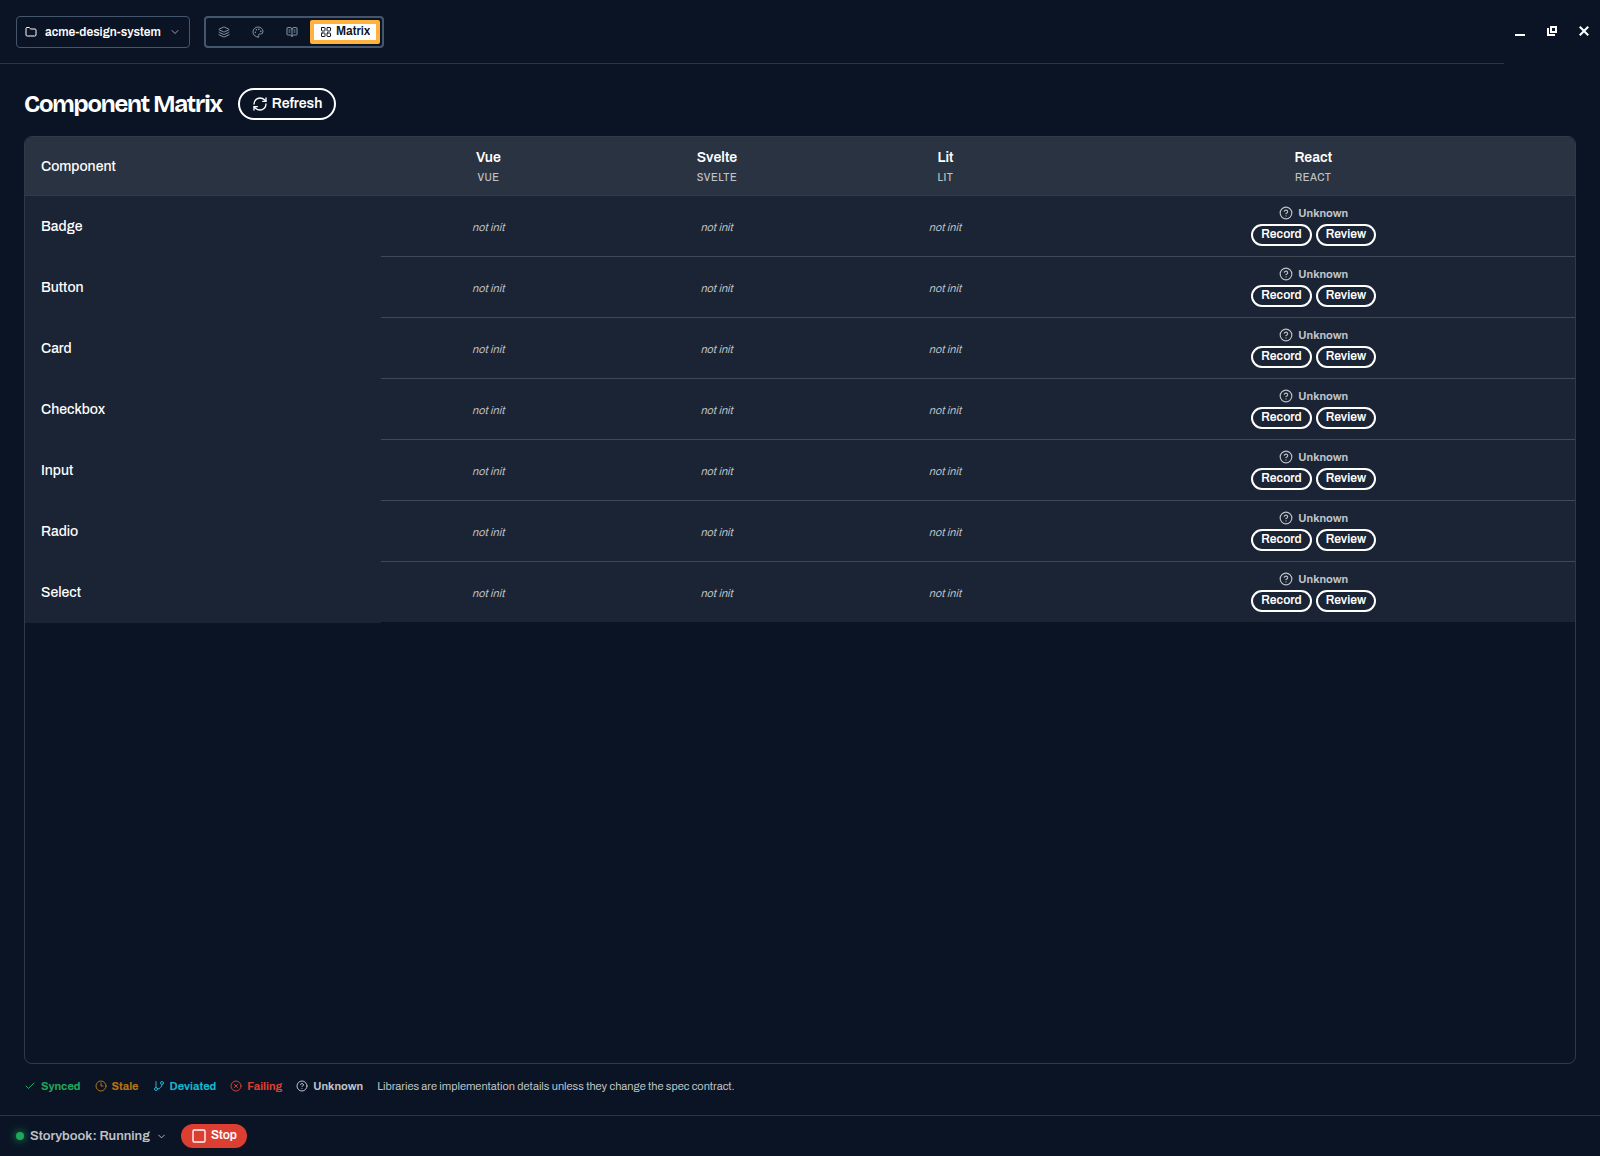Click the Svelte column header
The image size is (1600, 1156).
click(717, 166)
